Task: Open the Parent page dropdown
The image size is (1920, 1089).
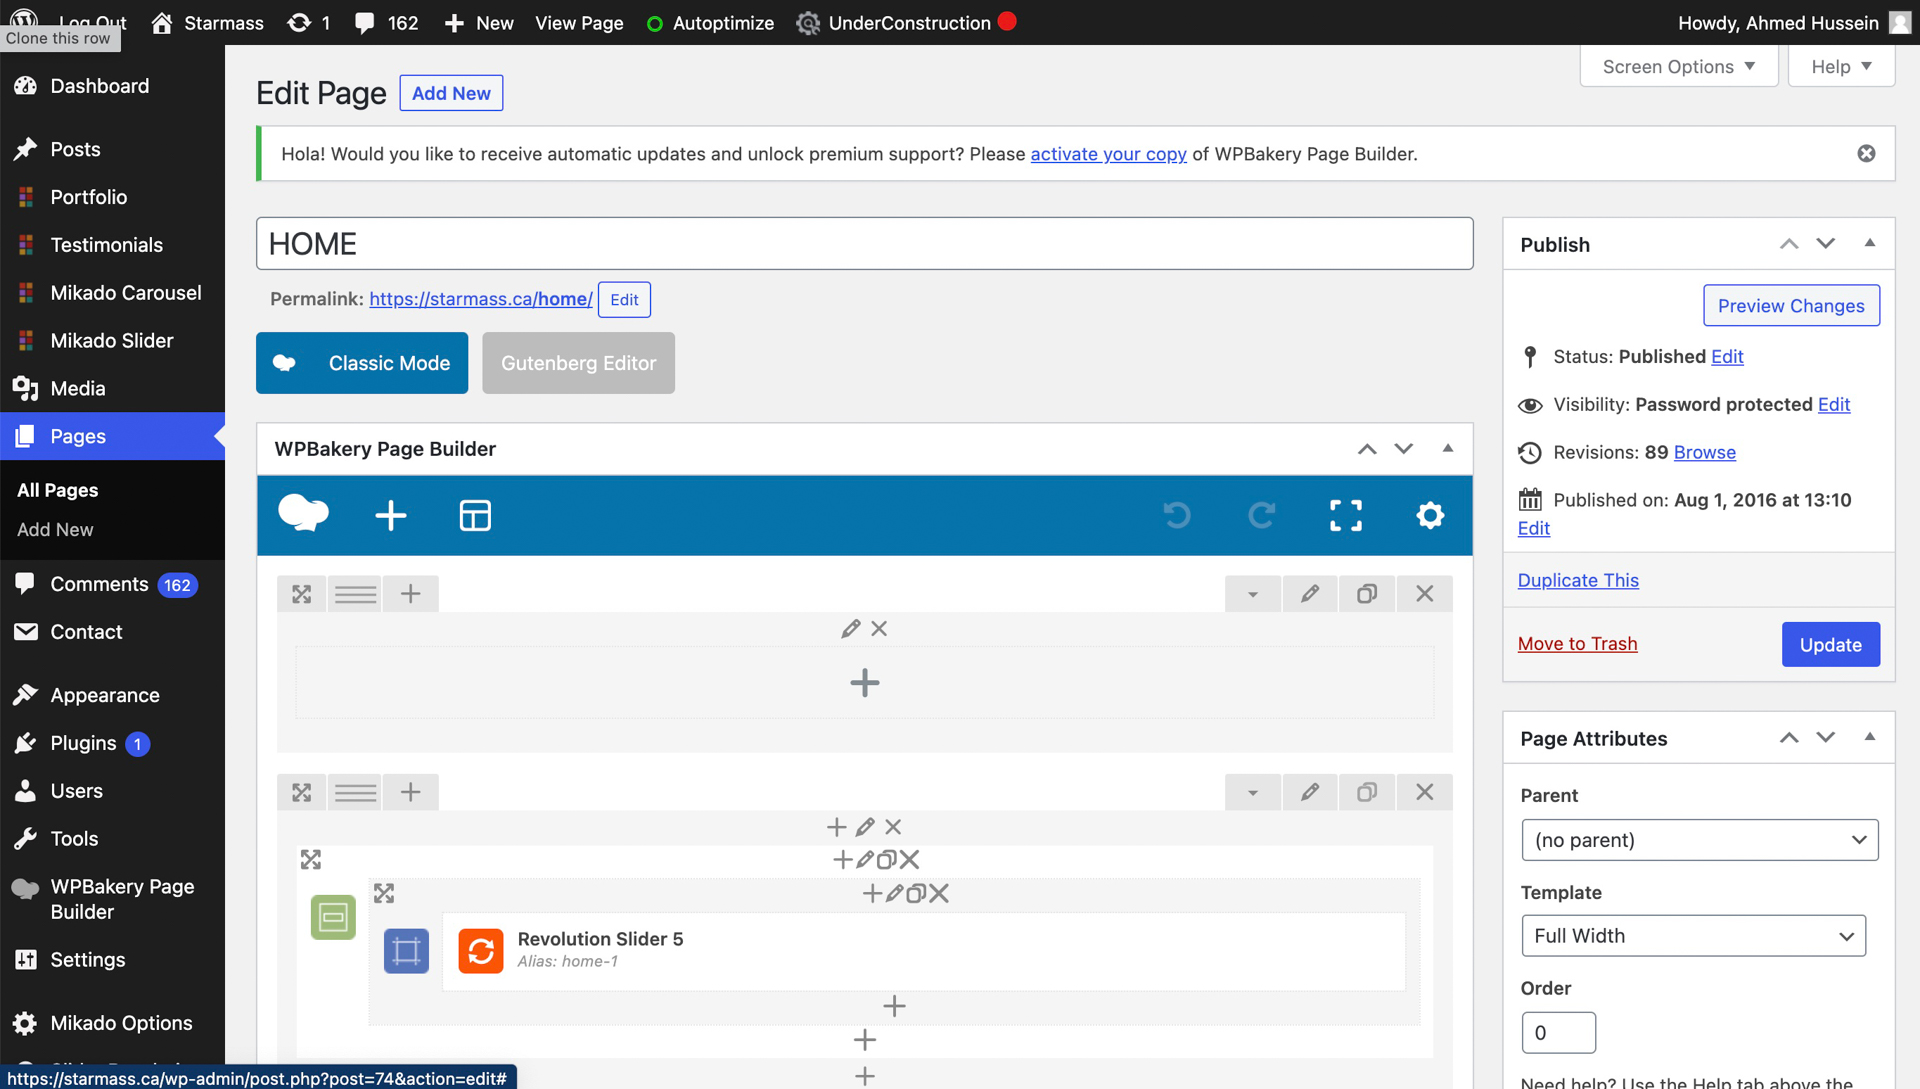Action: pos(1699,840)
